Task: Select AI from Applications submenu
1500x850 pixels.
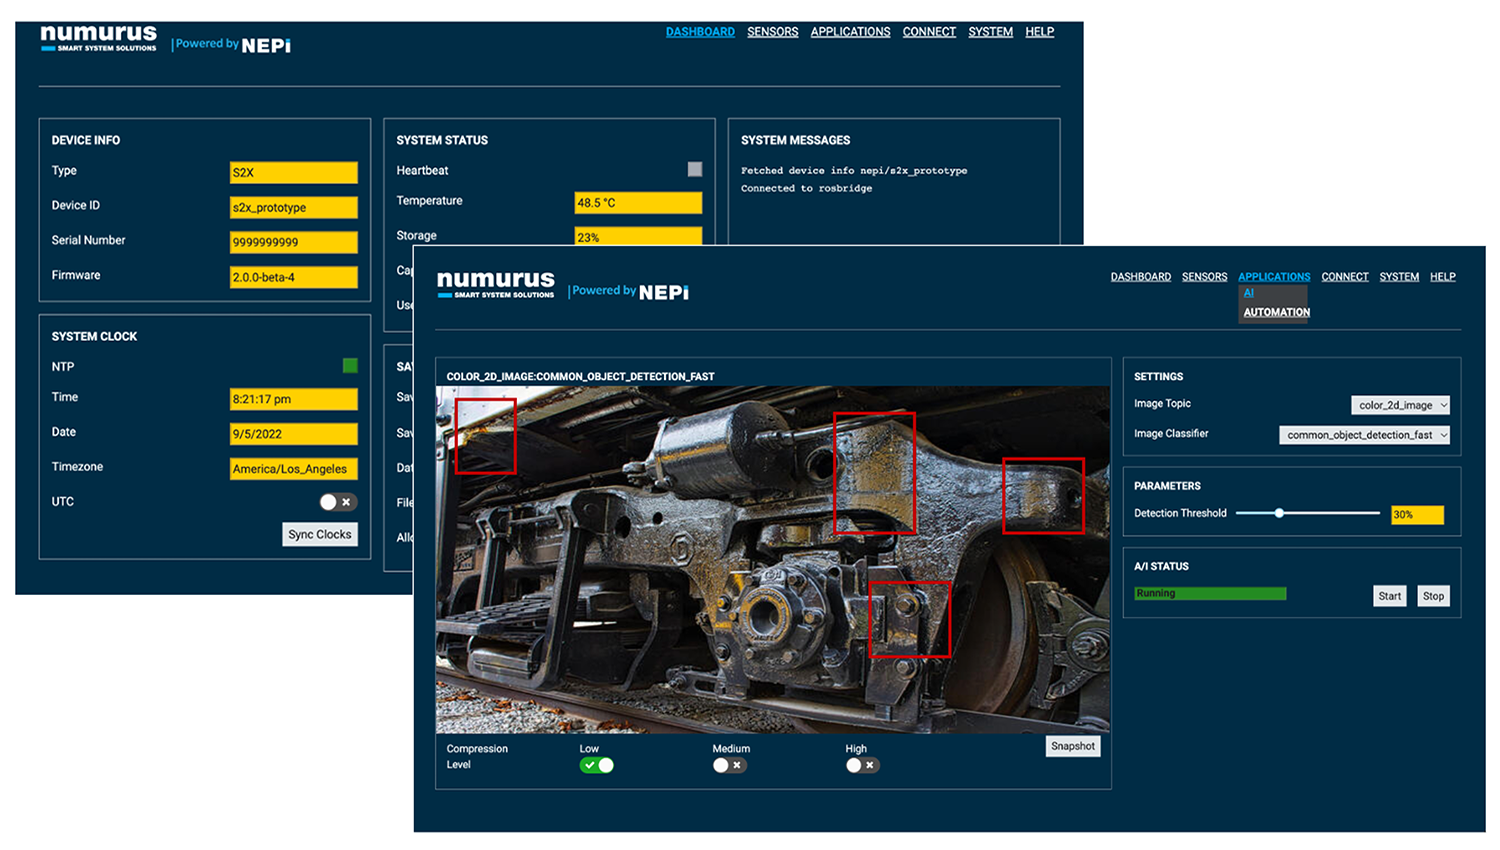Action: (1248, 293)
